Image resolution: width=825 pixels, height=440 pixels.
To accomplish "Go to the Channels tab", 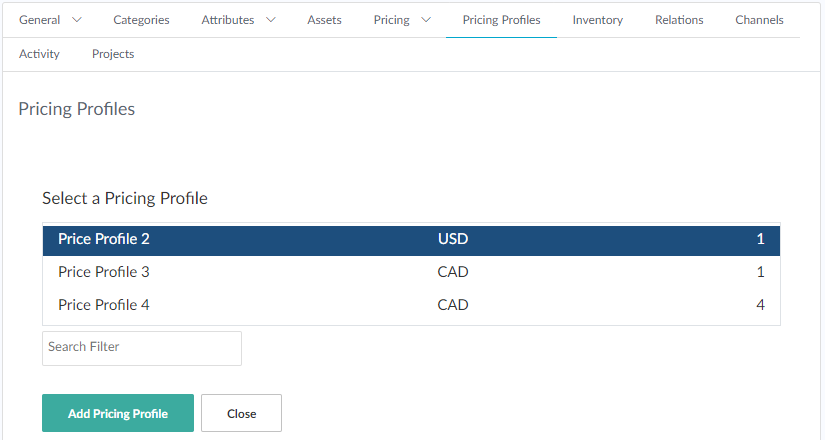I will point(759,20).
